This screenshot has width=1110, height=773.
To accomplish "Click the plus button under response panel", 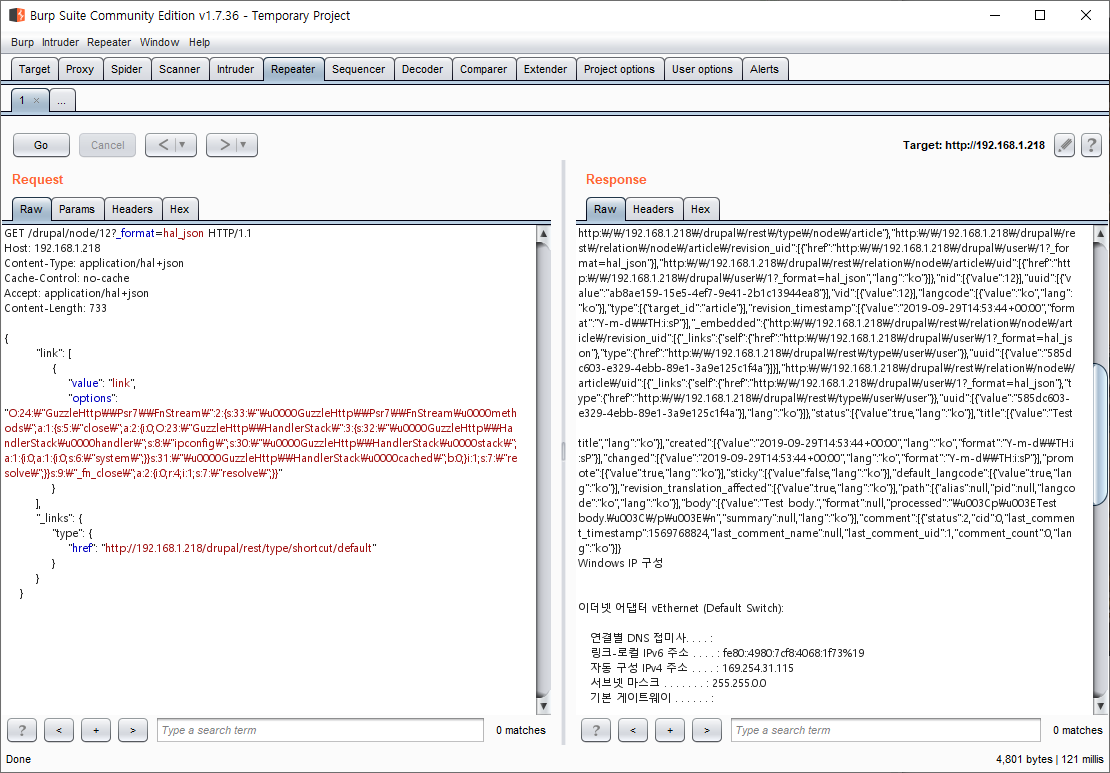I will [670, 730].
